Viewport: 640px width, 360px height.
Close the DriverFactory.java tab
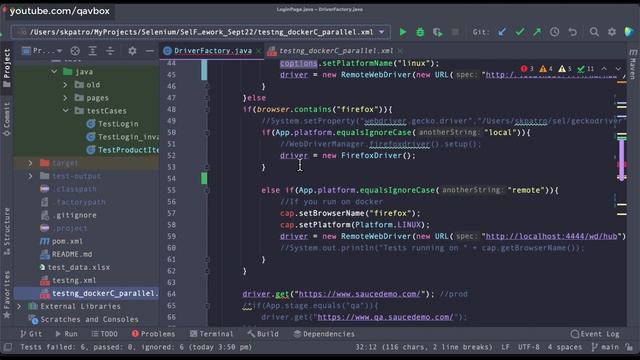pos(258,51)
